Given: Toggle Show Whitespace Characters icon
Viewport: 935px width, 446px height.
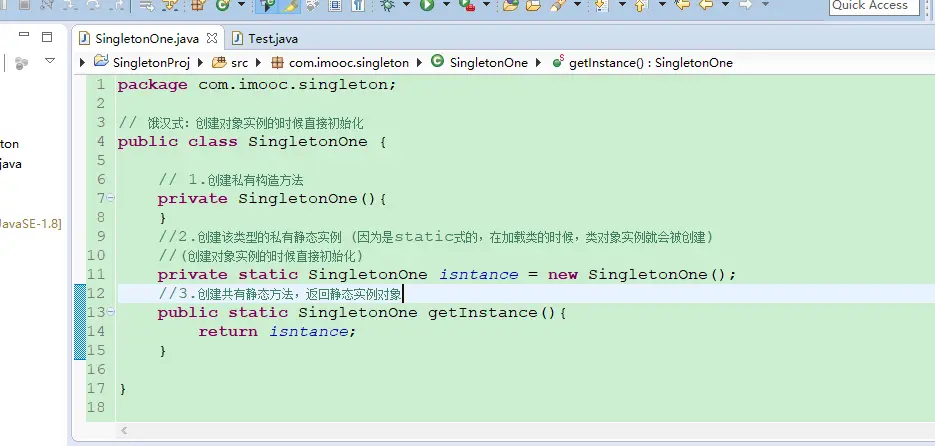Looking at the screenshot, I should tap(358, 5).
